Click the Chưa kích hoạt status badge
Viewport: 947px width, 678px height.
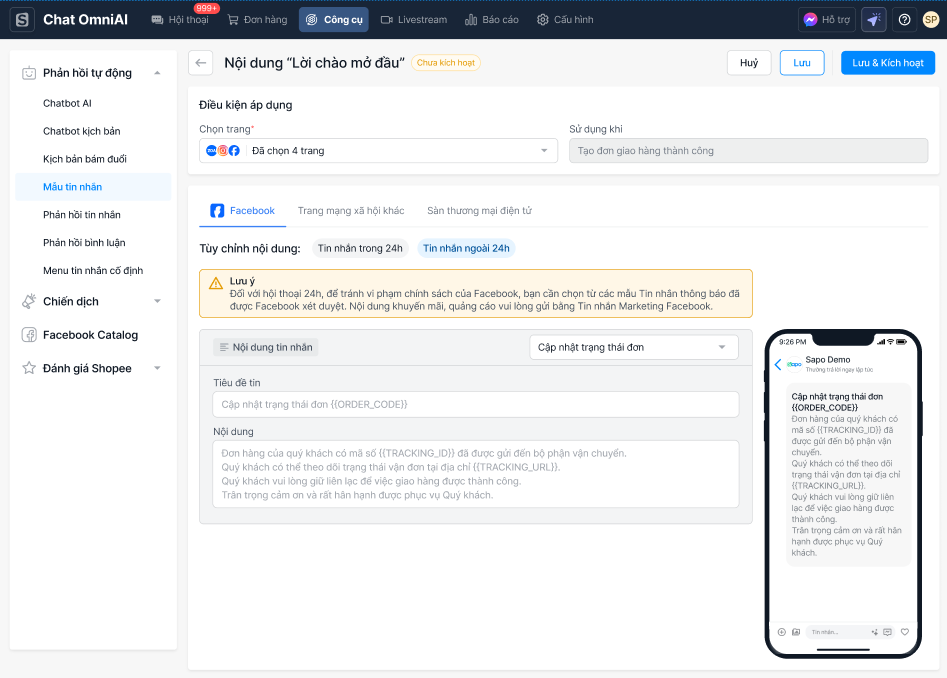coord(446,63)
